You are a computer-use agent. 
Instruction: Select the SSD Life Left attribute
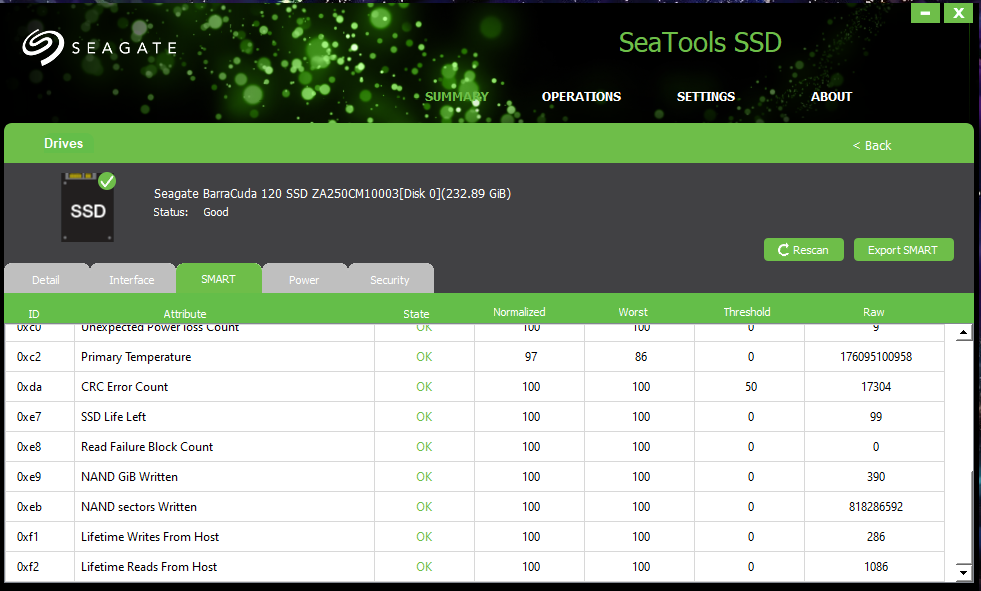click(113, 417)
